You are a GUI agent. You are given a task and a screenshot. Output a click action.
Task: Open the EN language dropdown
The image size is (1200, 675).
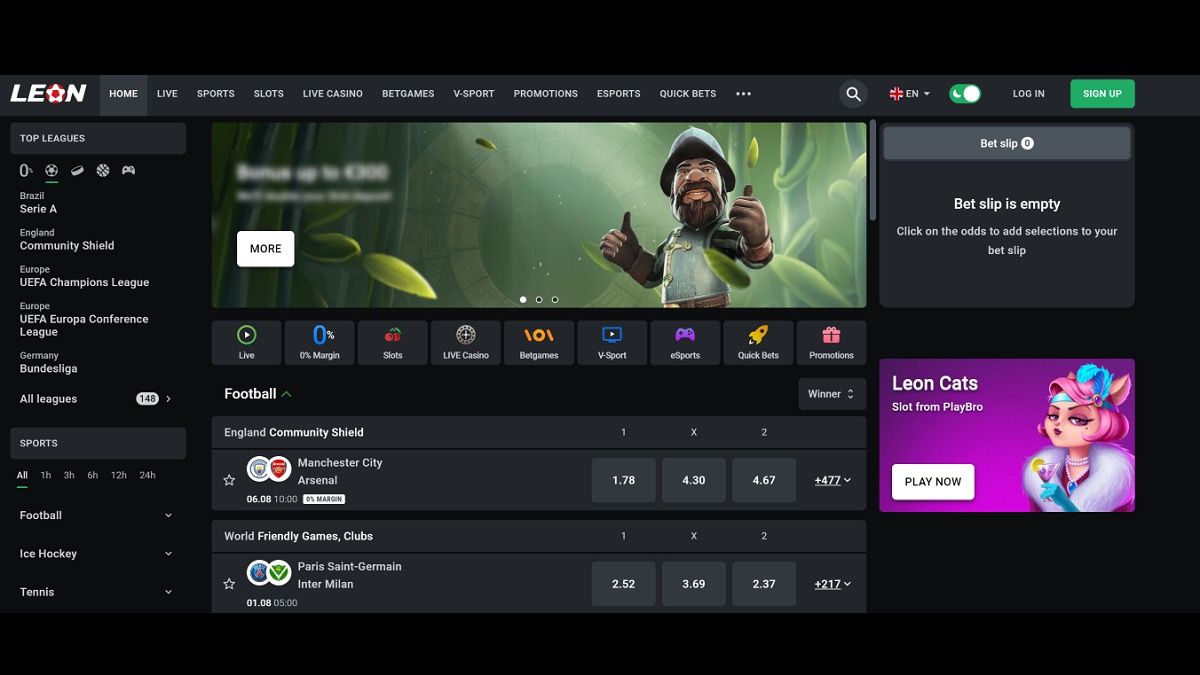coord(910,94)
